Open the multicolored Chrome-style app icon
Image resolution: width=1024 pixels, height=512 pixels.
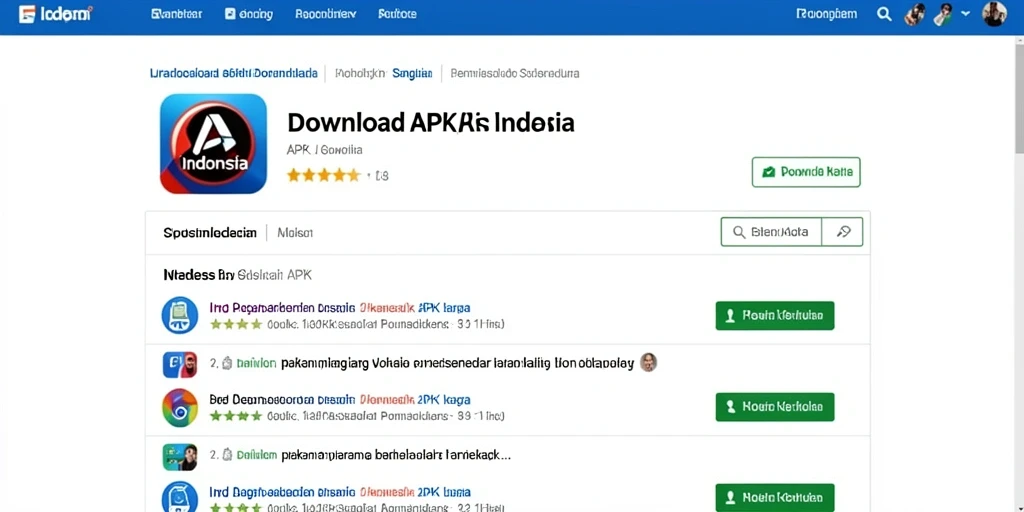pos(180,408)
